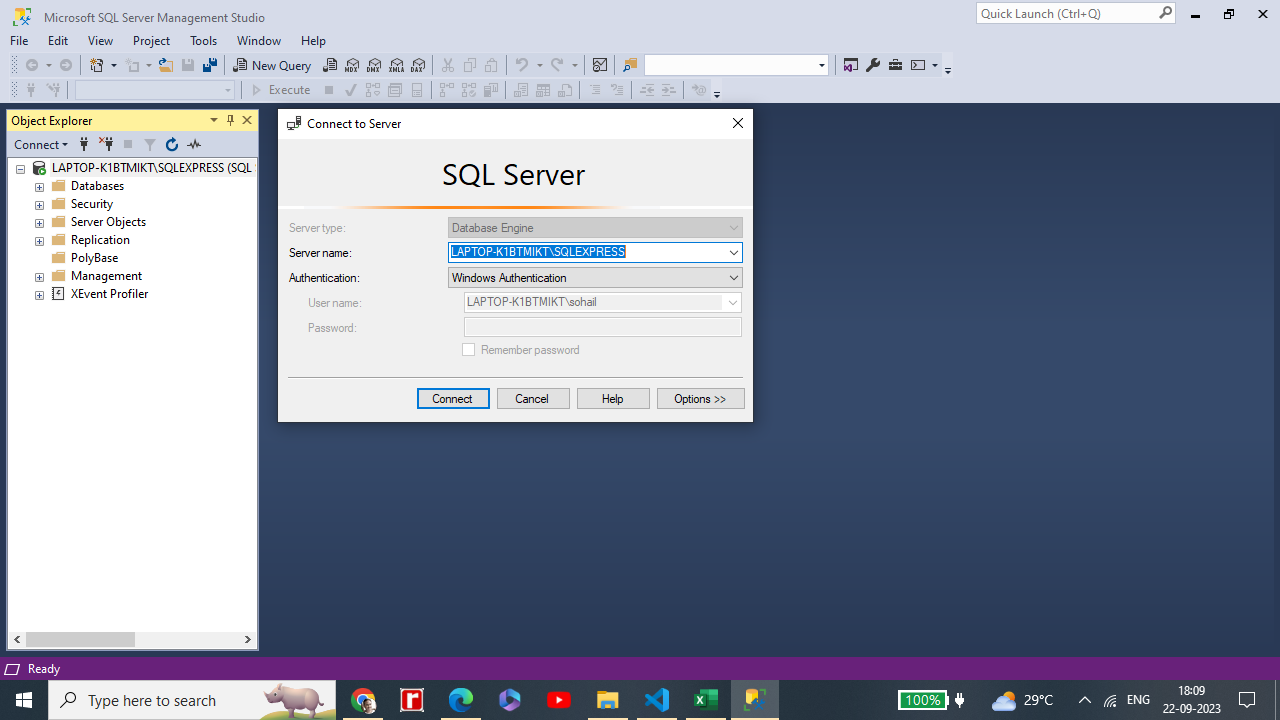Open the Project menu
1280x720 pixels.
point(151,41)
